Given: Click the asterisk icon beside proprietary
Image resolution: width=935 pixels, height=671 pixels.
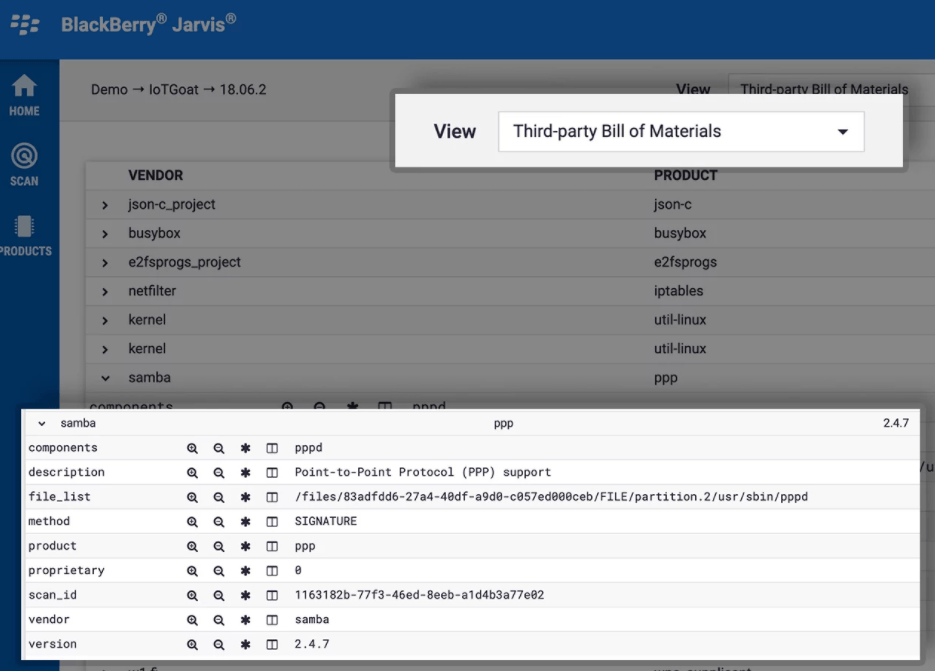Looking at the screenshot, I should tap(245, 571).
